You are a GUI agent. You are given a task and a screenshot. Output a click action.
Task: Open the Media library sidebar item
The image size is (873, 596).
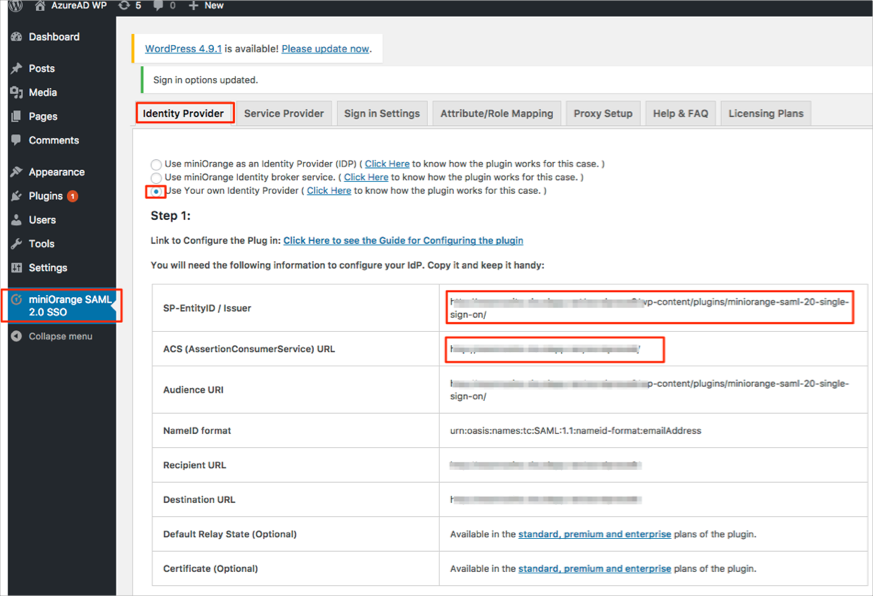(42, 92)
